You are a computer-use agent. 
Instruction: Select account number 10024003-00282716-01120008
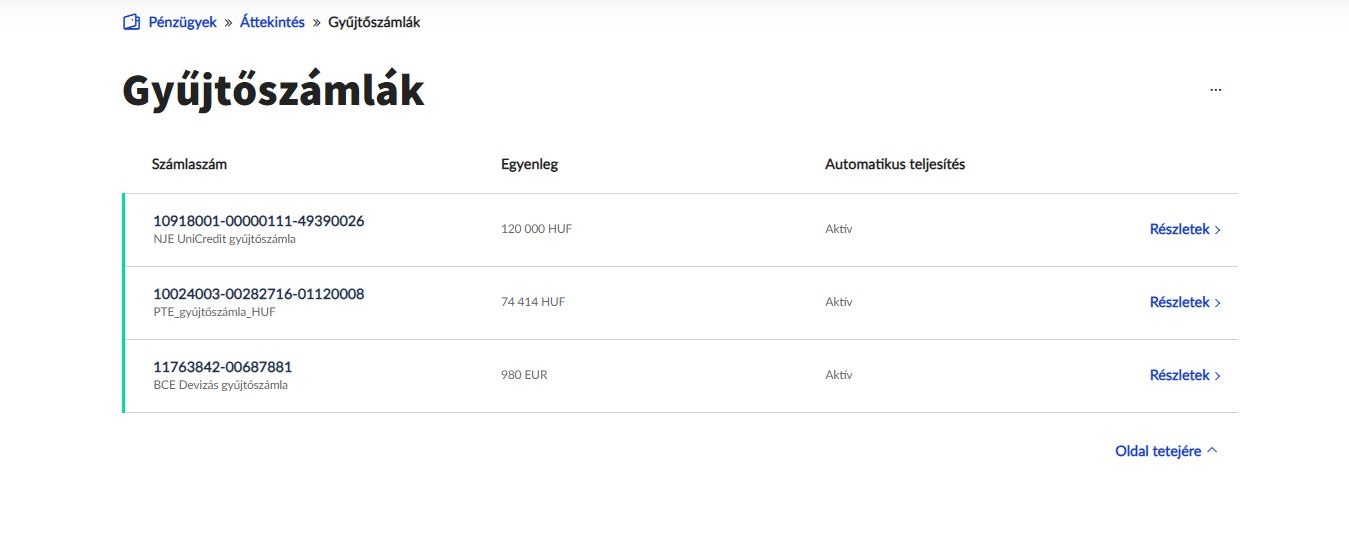pos(258,294)
